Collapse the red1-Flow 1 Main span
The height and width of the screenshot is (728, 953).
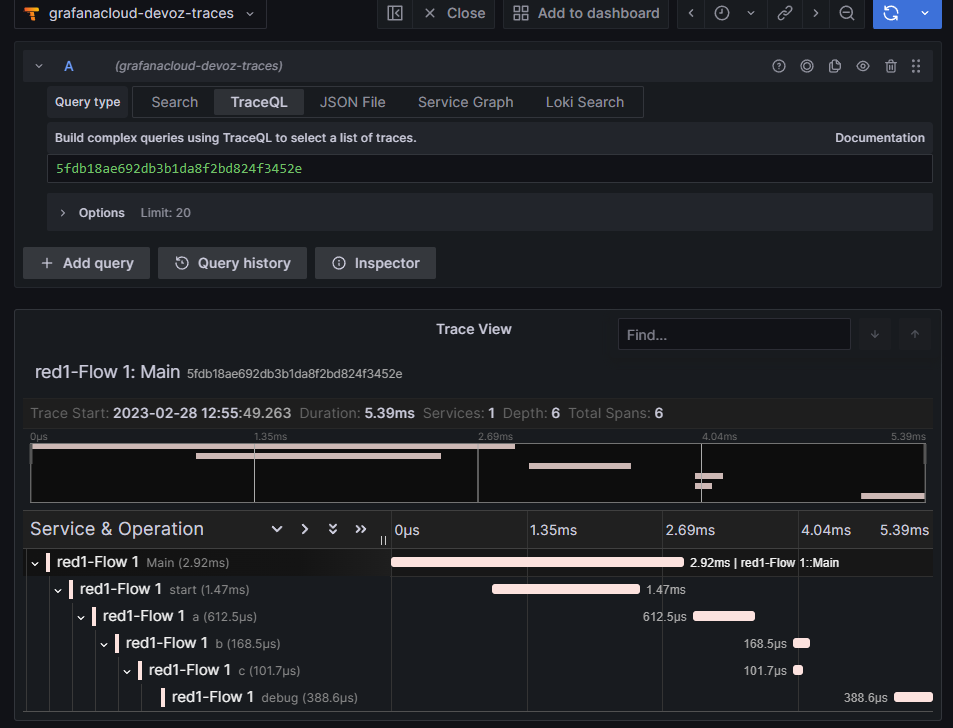(35, 563)
